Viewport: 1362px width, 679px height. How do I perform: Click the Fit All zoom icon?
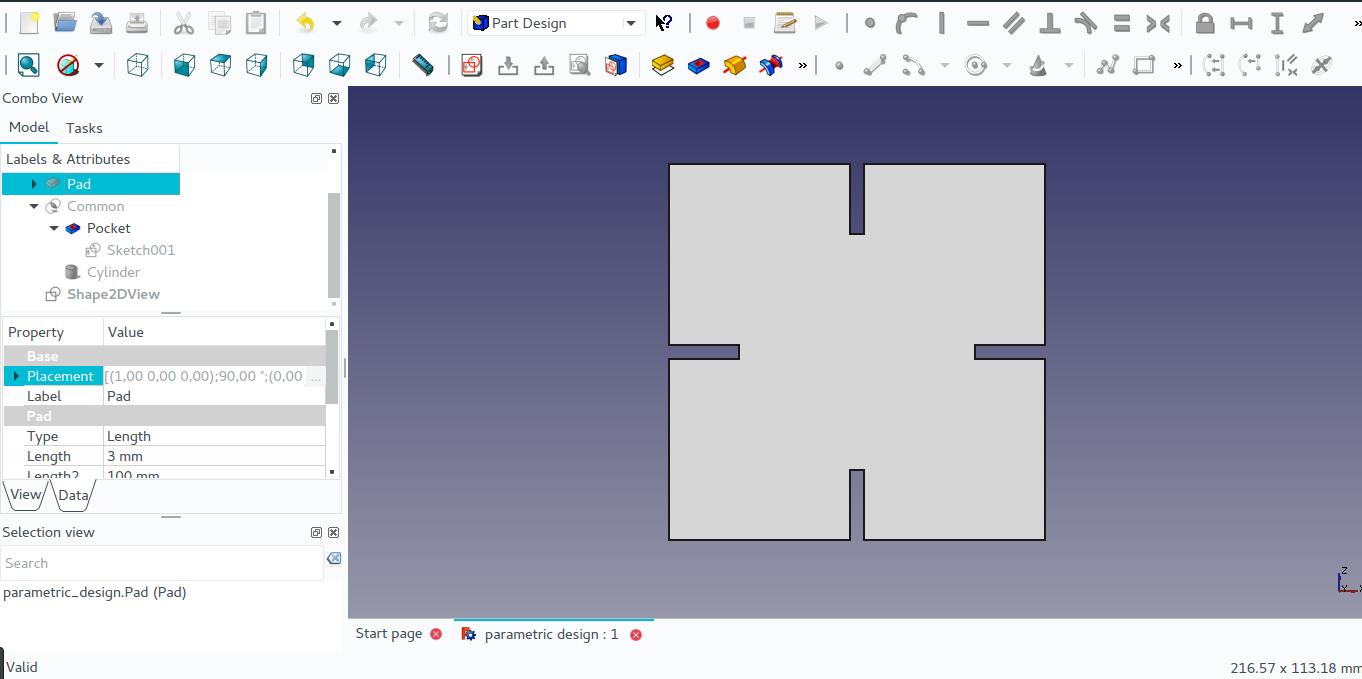(x=28, y=64)
